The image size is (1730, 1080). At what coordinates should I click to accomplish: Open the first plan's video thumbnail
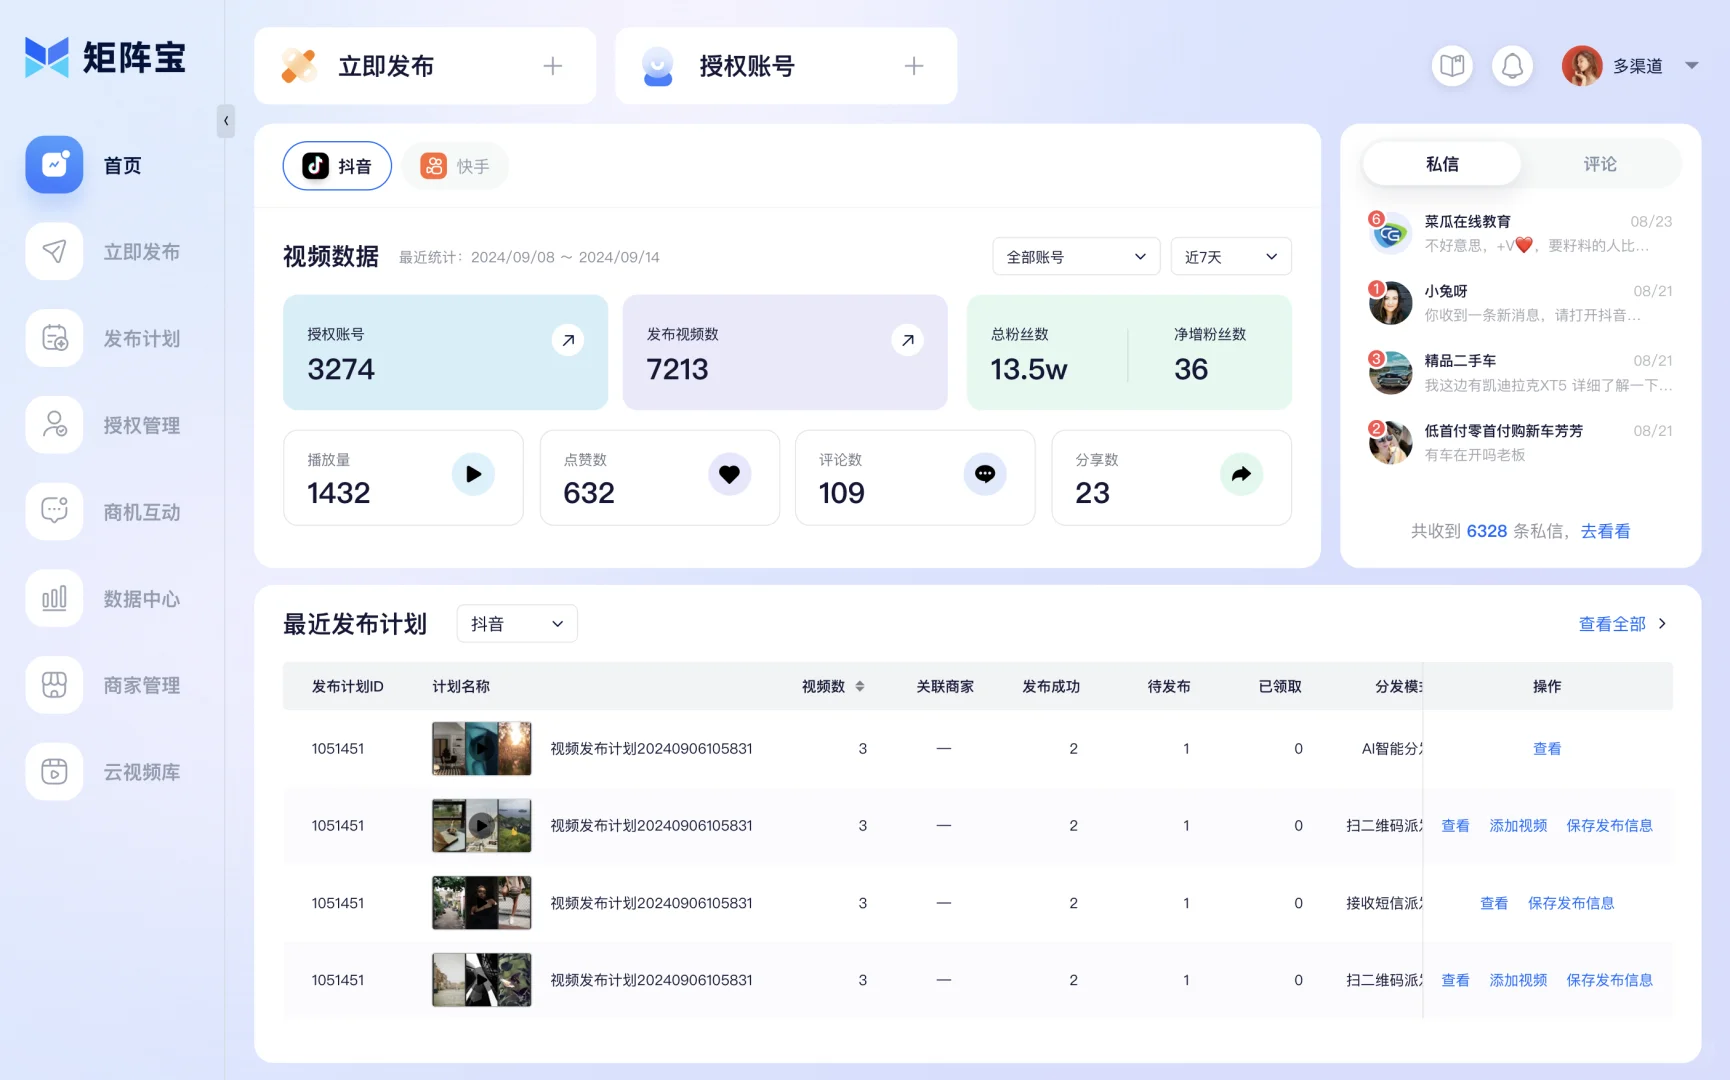click(x=481, y=748)
